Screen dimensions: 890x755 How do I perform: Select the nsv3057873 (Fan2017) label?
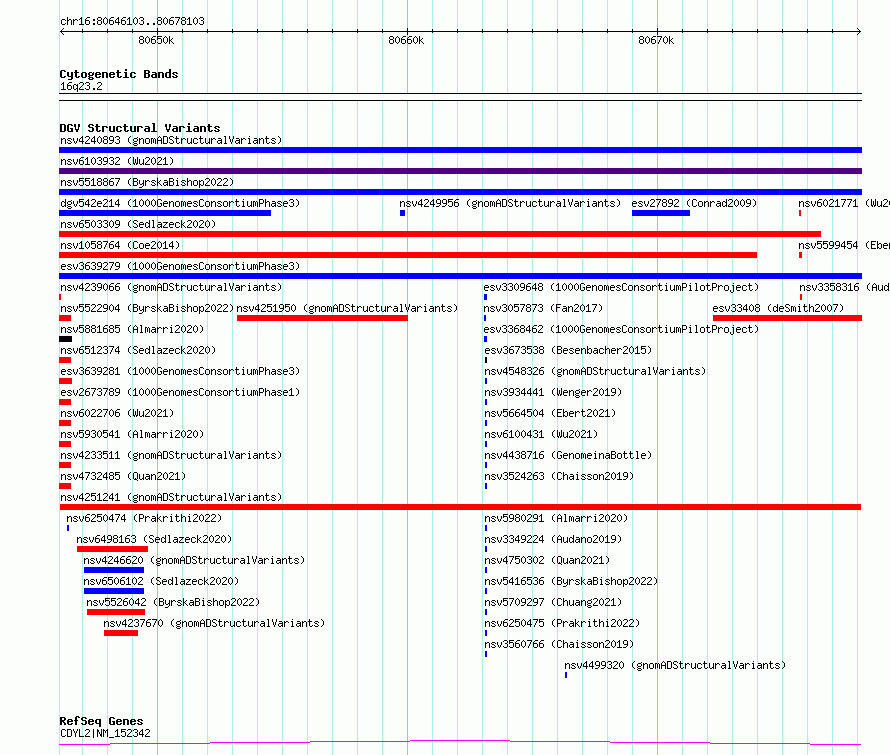point(543,308)
